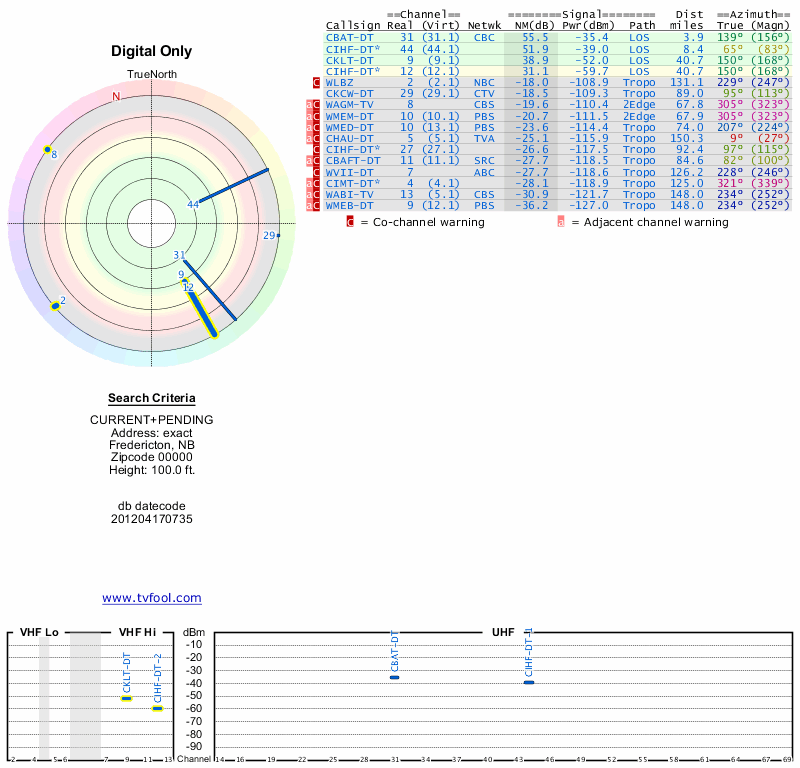Click the co-channel warning icon beside WLBZ
This screenshot has height=768, width=800.
coord(317,82)
